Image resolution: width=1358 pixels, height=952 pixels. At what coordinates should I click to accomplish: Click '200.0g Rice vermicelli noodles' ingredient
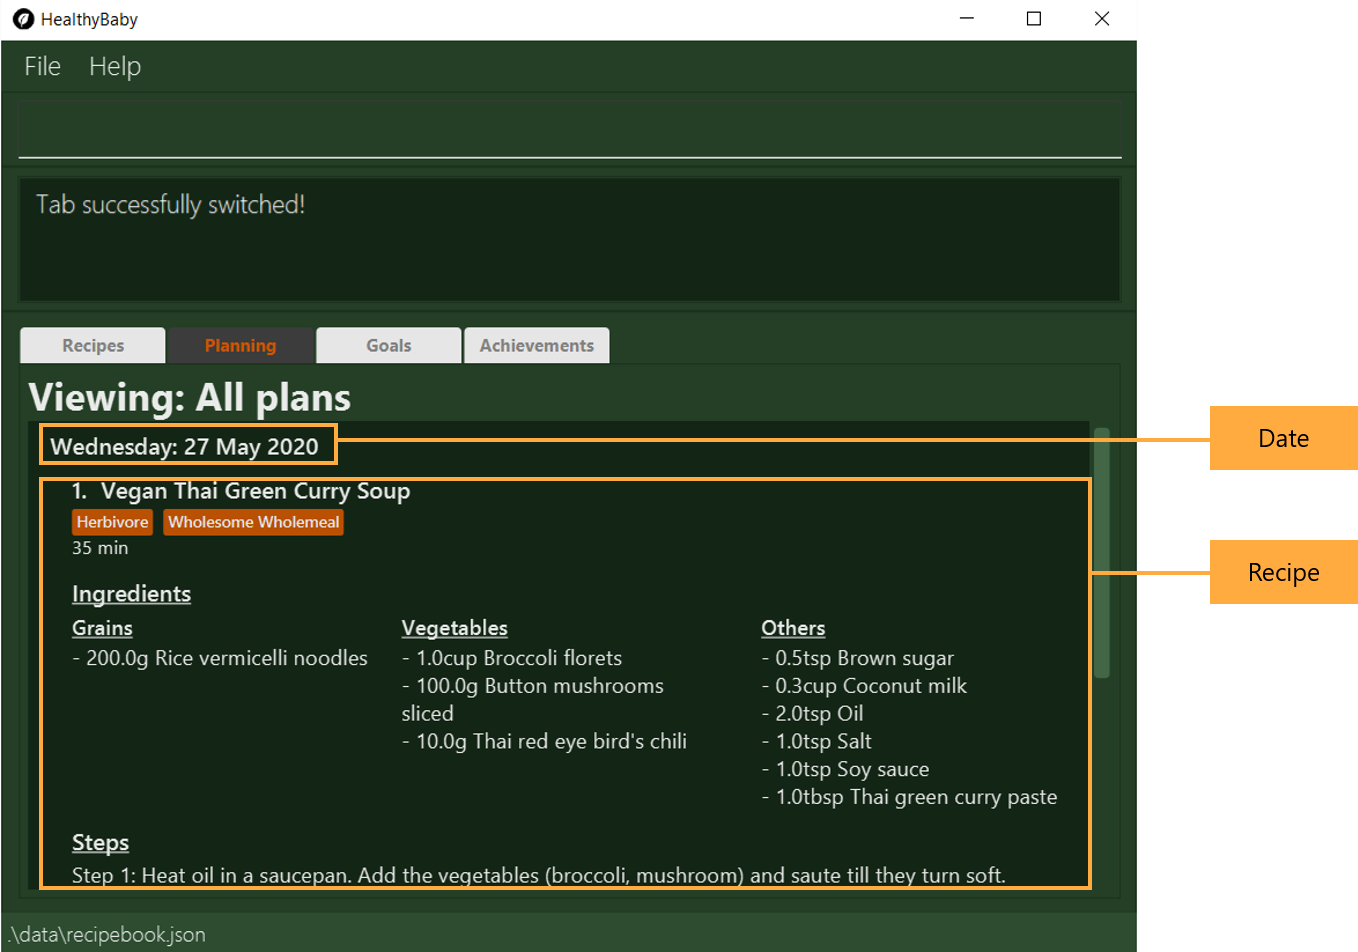(x=220, y=658)
